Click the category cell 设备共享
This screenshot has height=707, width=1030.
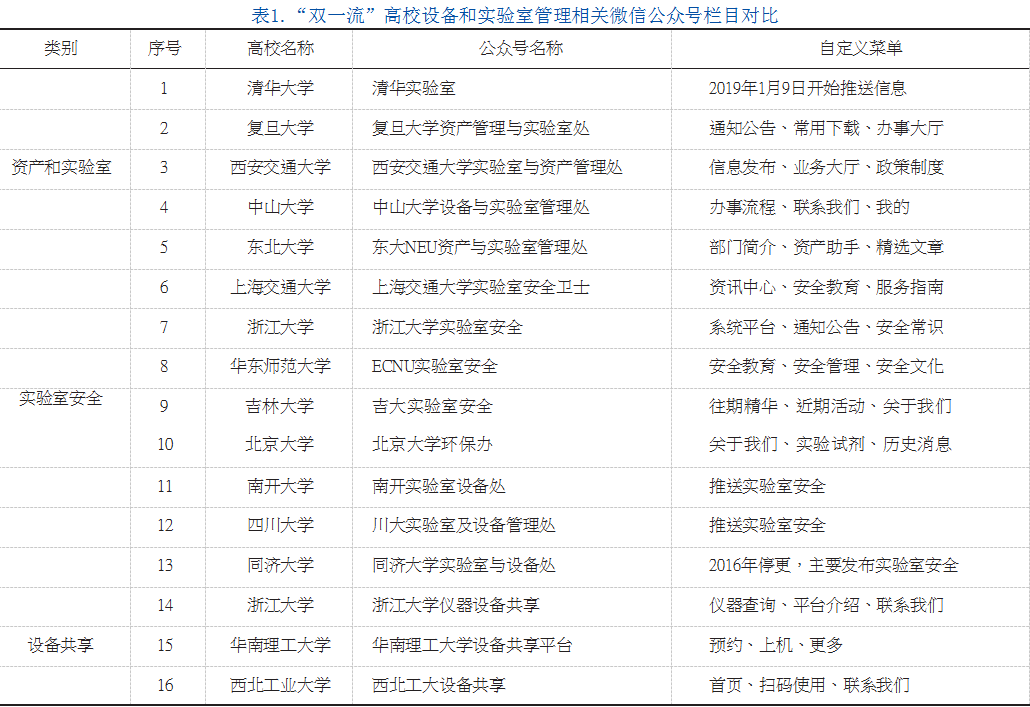[61, 645]
